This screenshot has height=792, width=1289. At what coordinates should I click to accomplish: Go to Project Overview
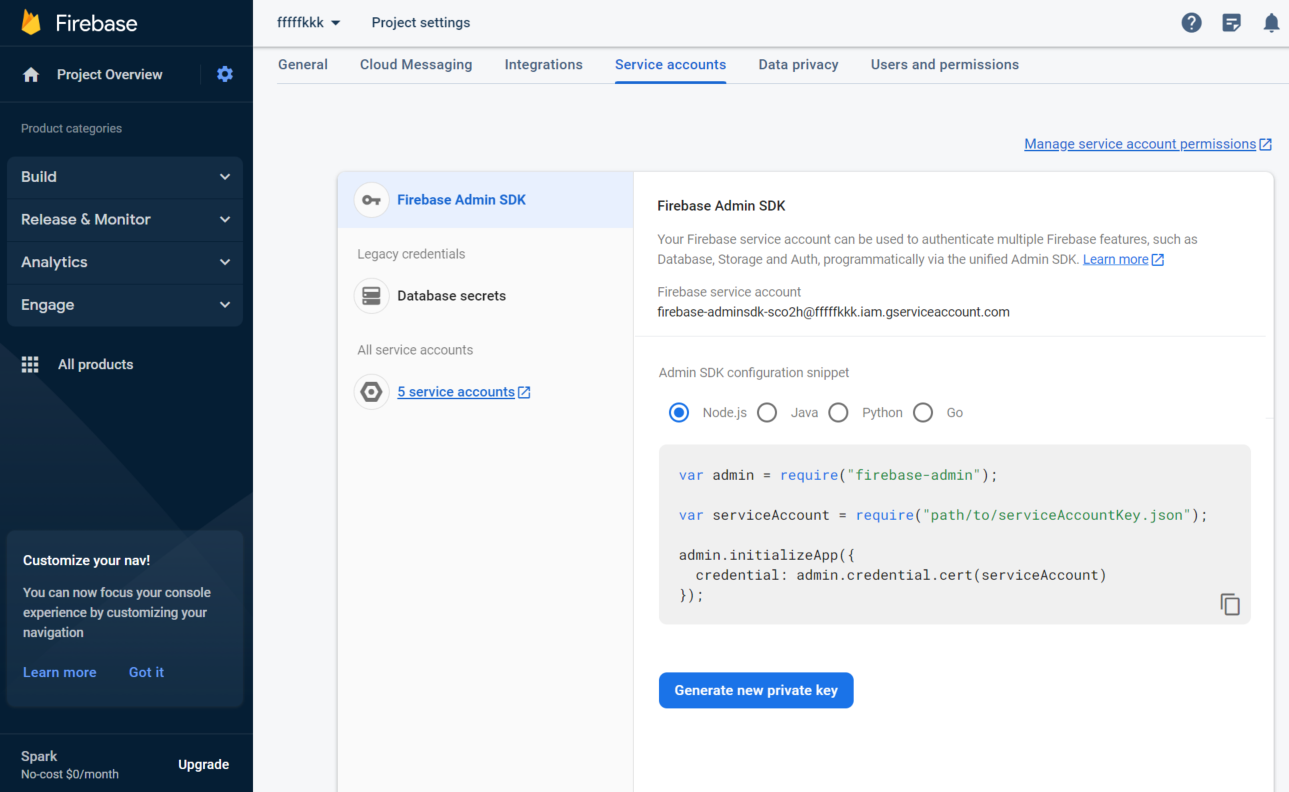[109, 74]
